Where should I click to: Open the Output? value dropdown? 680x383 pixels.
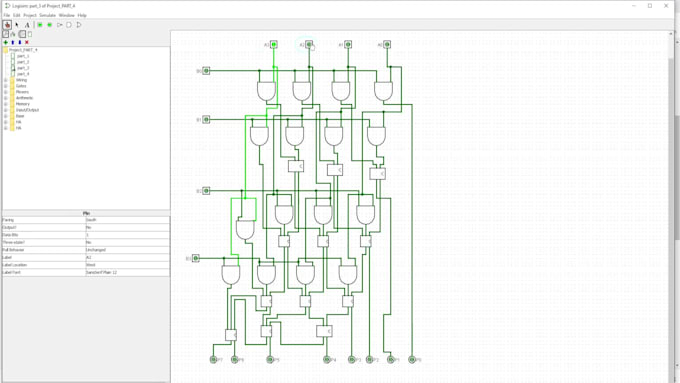tap(127, 227)
